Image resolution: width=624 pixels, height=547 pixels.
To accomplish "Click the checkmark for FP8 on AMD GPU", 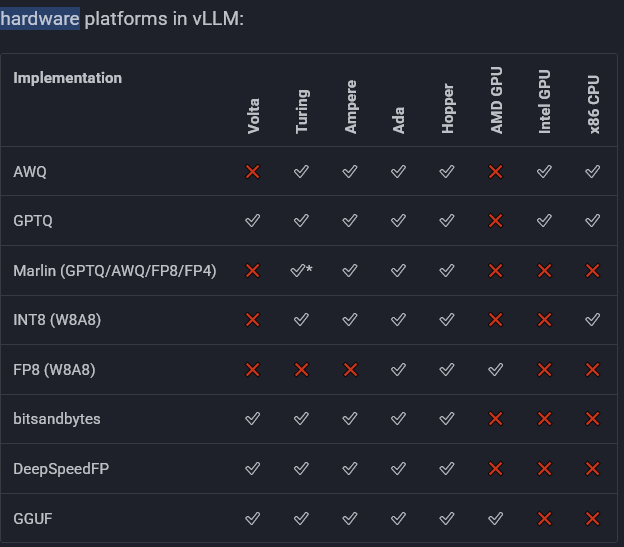I will (495, 369).
